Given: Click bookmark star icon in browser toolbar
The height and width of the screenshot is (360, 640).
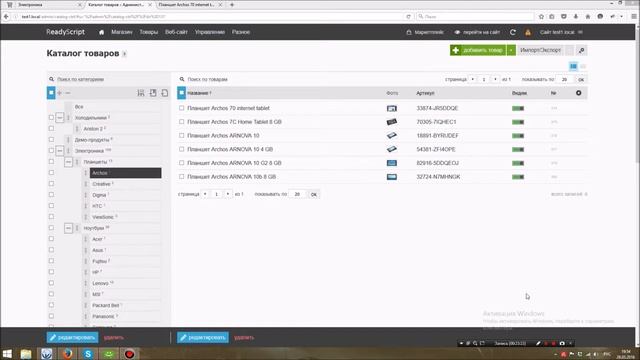Looking at the screenshot, I should click(541, 17).
